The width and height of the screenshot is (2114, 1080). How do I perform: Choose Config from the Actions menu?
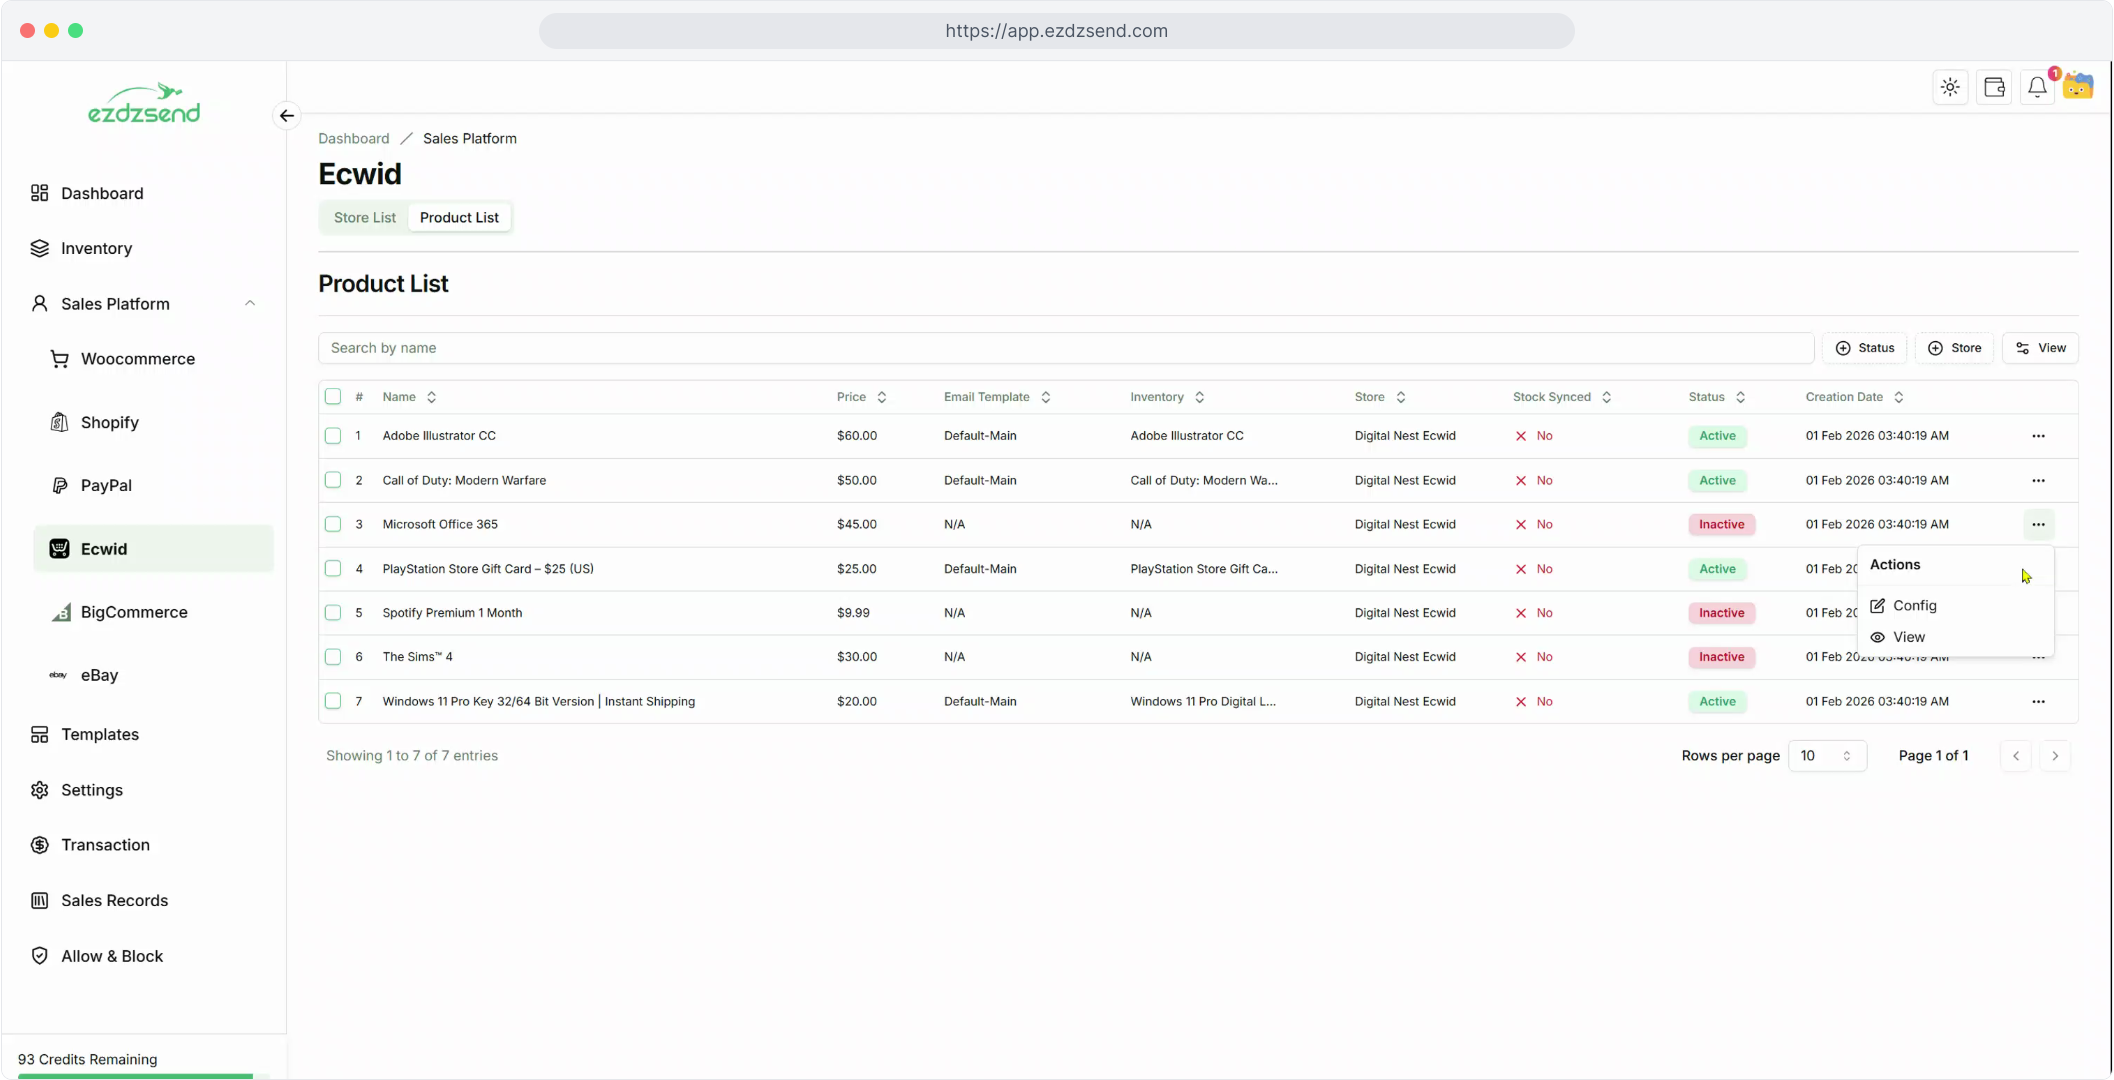pyautogui.click(x=1914, y=606)
